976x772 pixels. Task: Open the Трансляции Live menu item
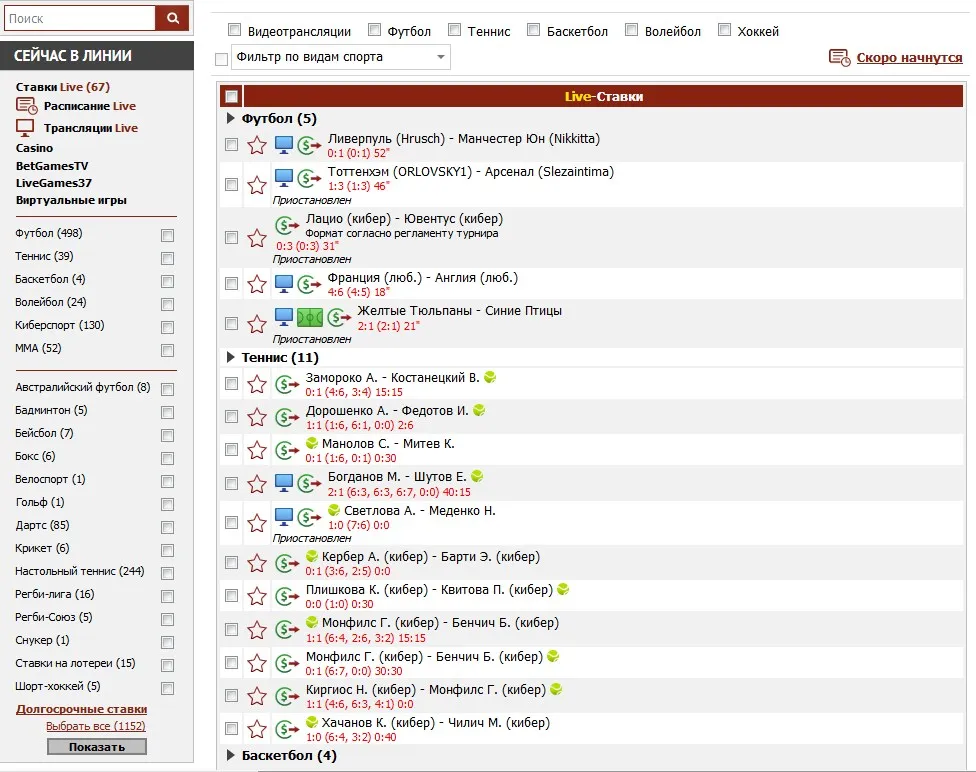tap(91, 128)
